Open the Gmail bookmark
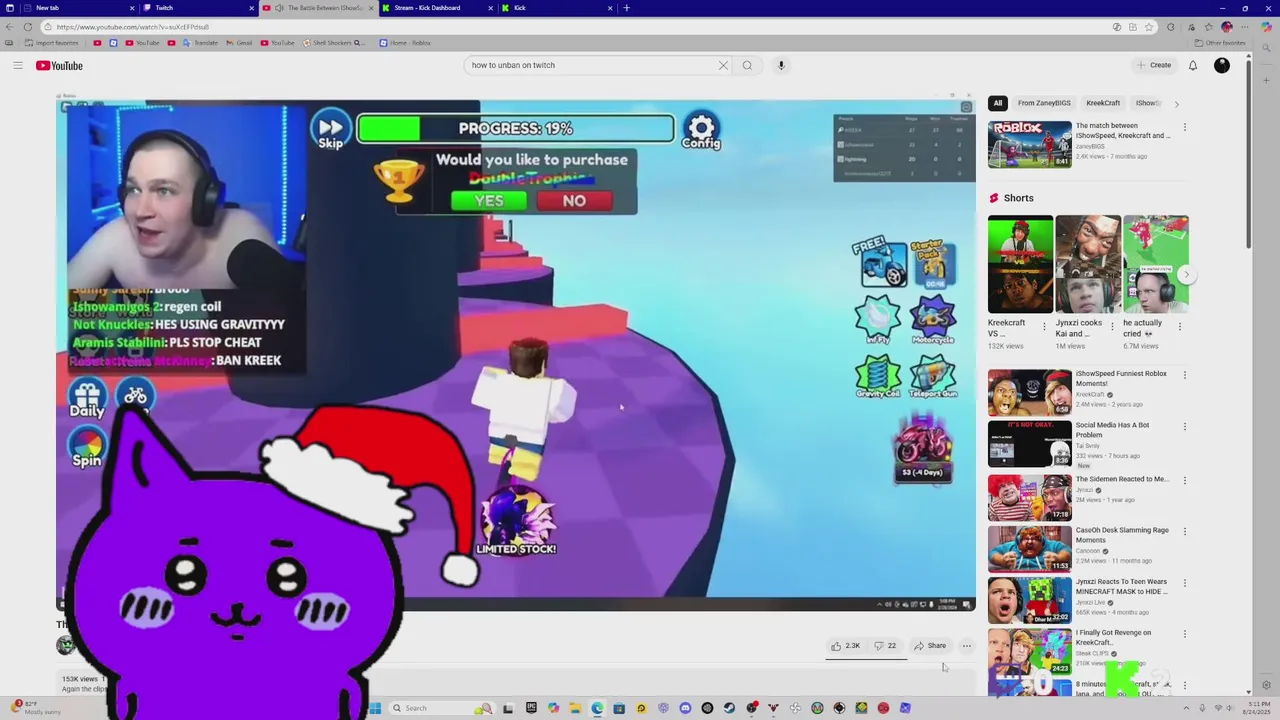The width and height of the screenshot is (1280, 720). (240, 43)
